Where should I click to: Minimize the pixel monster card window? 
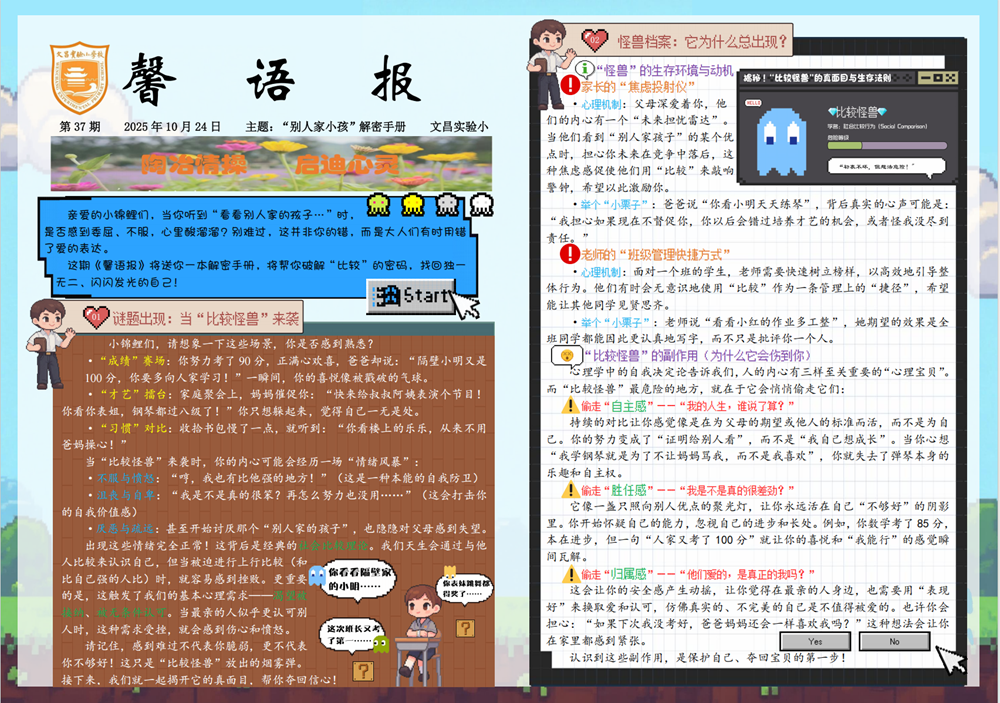click(x=925, y=78)
